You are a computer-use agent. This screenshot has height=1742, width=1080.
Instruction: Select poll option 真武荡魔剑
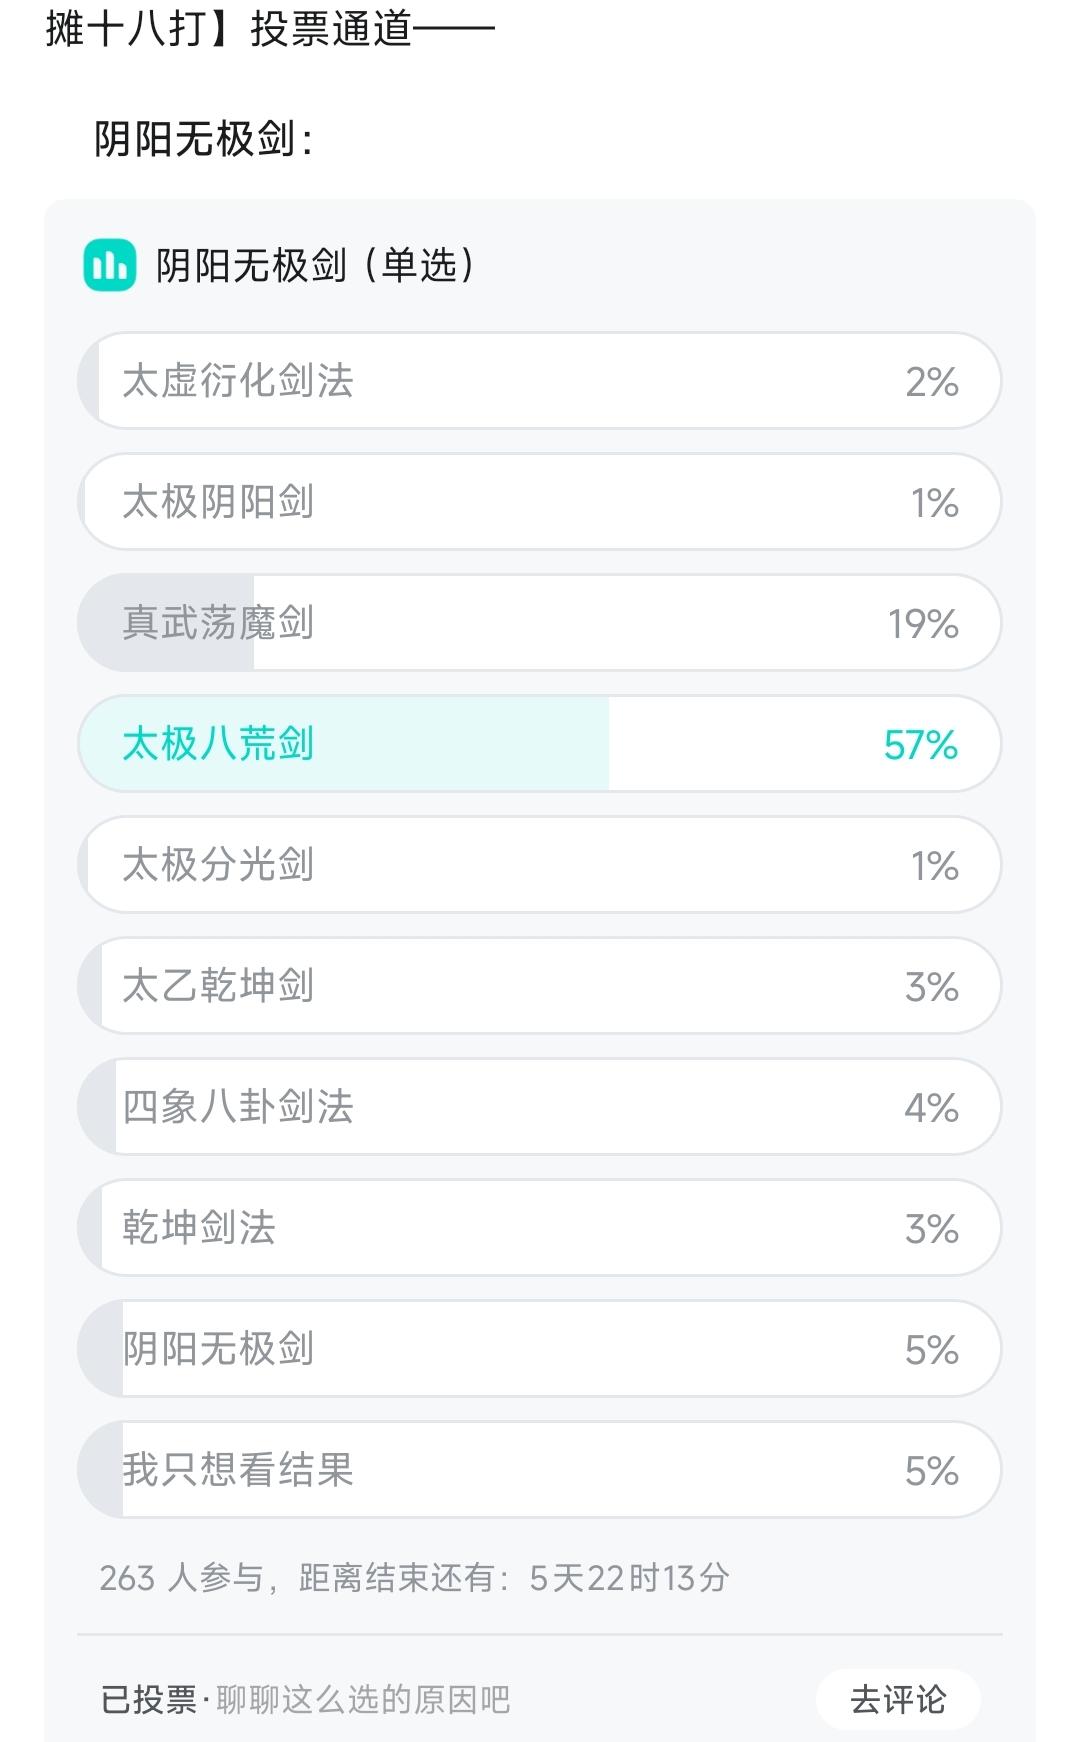tap(539, 623)
